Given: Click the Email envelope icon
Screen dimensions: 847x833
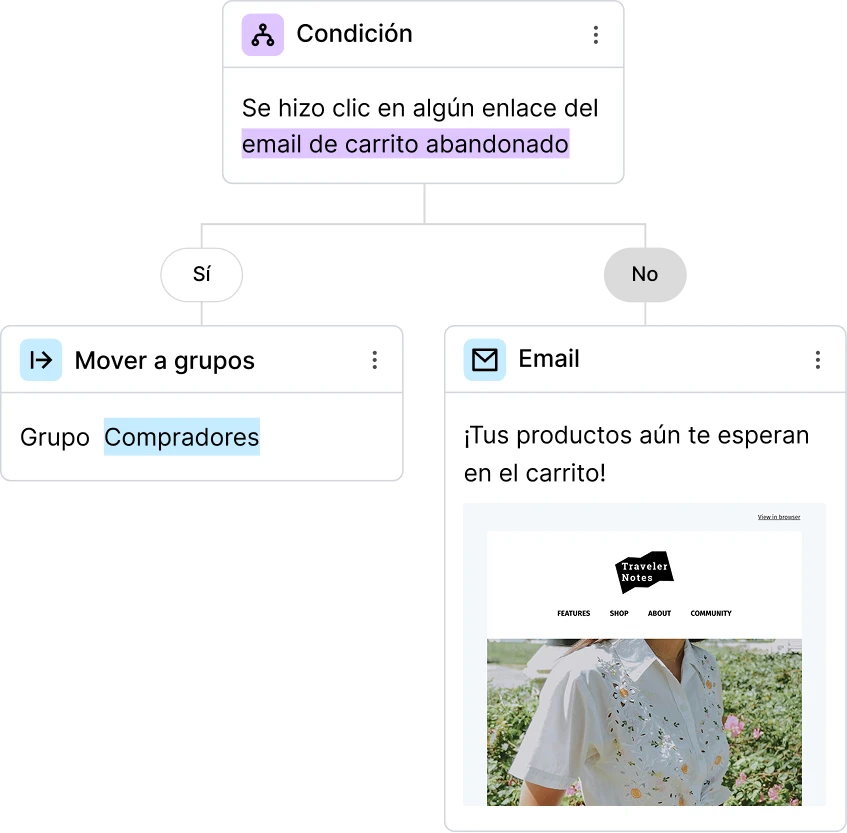Looking at the screenshot, I should [485, 360].
